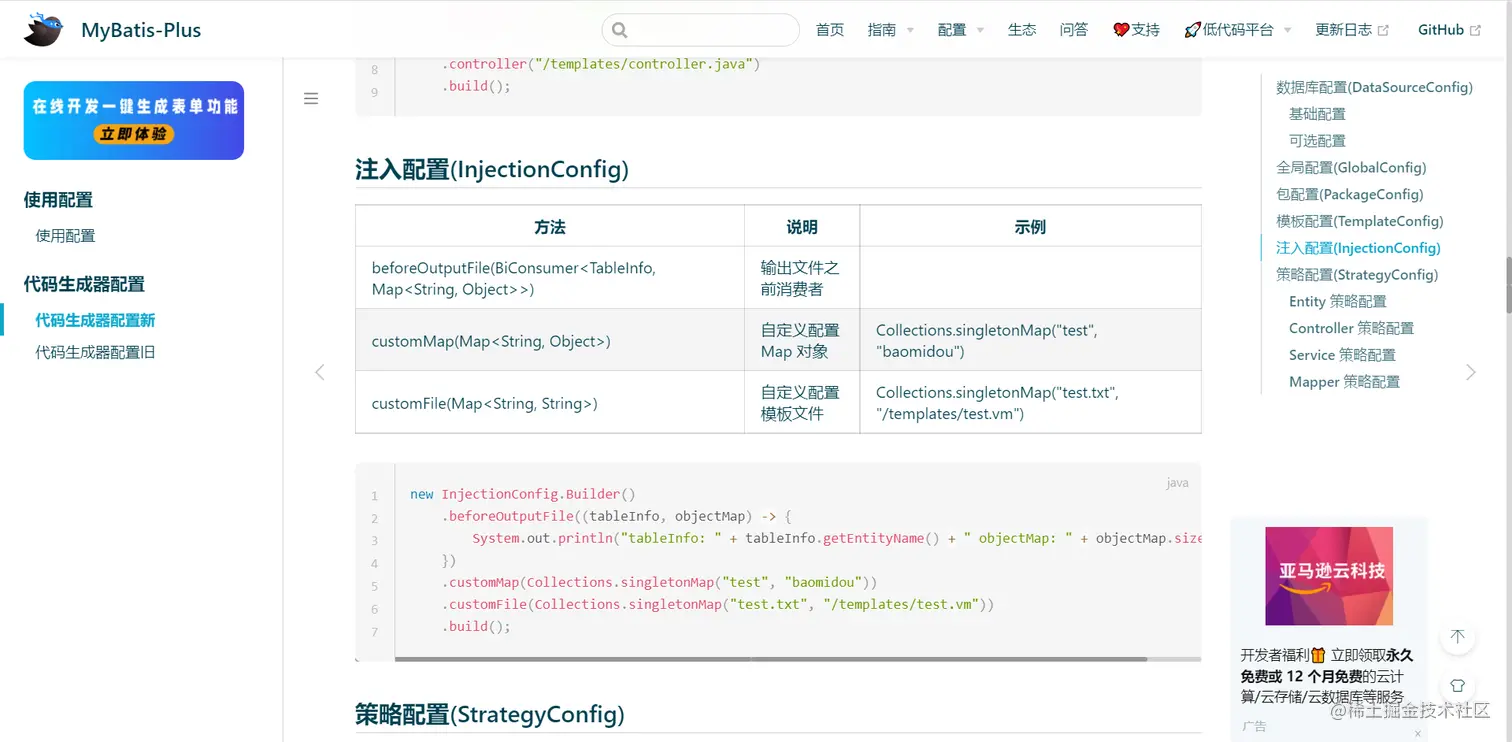Open the 指南 nav menu
This screenshot has width=1512, height=742.
pos(882,30)
